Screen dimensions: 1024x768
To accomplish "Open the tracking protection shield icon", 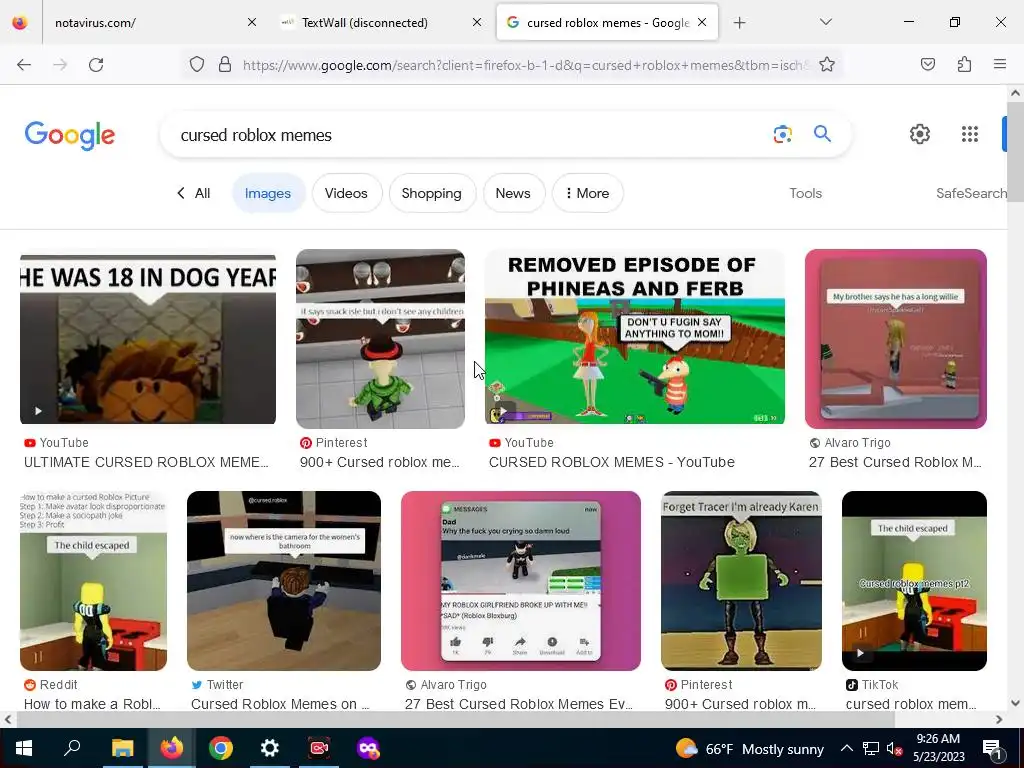I will click(x=197, y=64).
